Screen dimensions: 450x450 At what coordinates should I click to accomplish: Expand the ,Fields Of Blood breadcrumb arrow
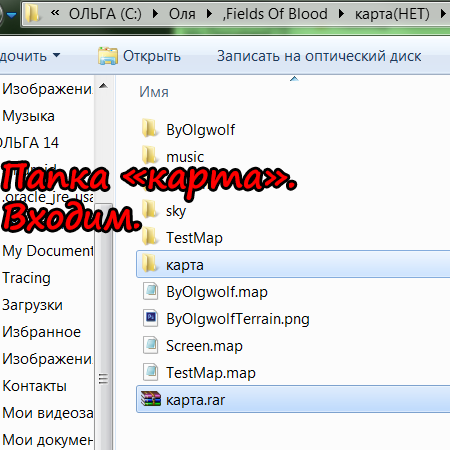coord(341,14)
